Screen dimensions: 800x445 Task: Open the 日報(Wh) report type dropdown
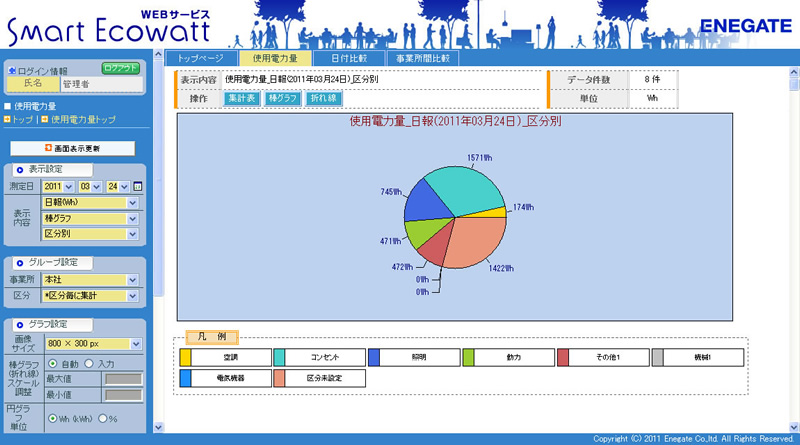(x=90, y=203)
